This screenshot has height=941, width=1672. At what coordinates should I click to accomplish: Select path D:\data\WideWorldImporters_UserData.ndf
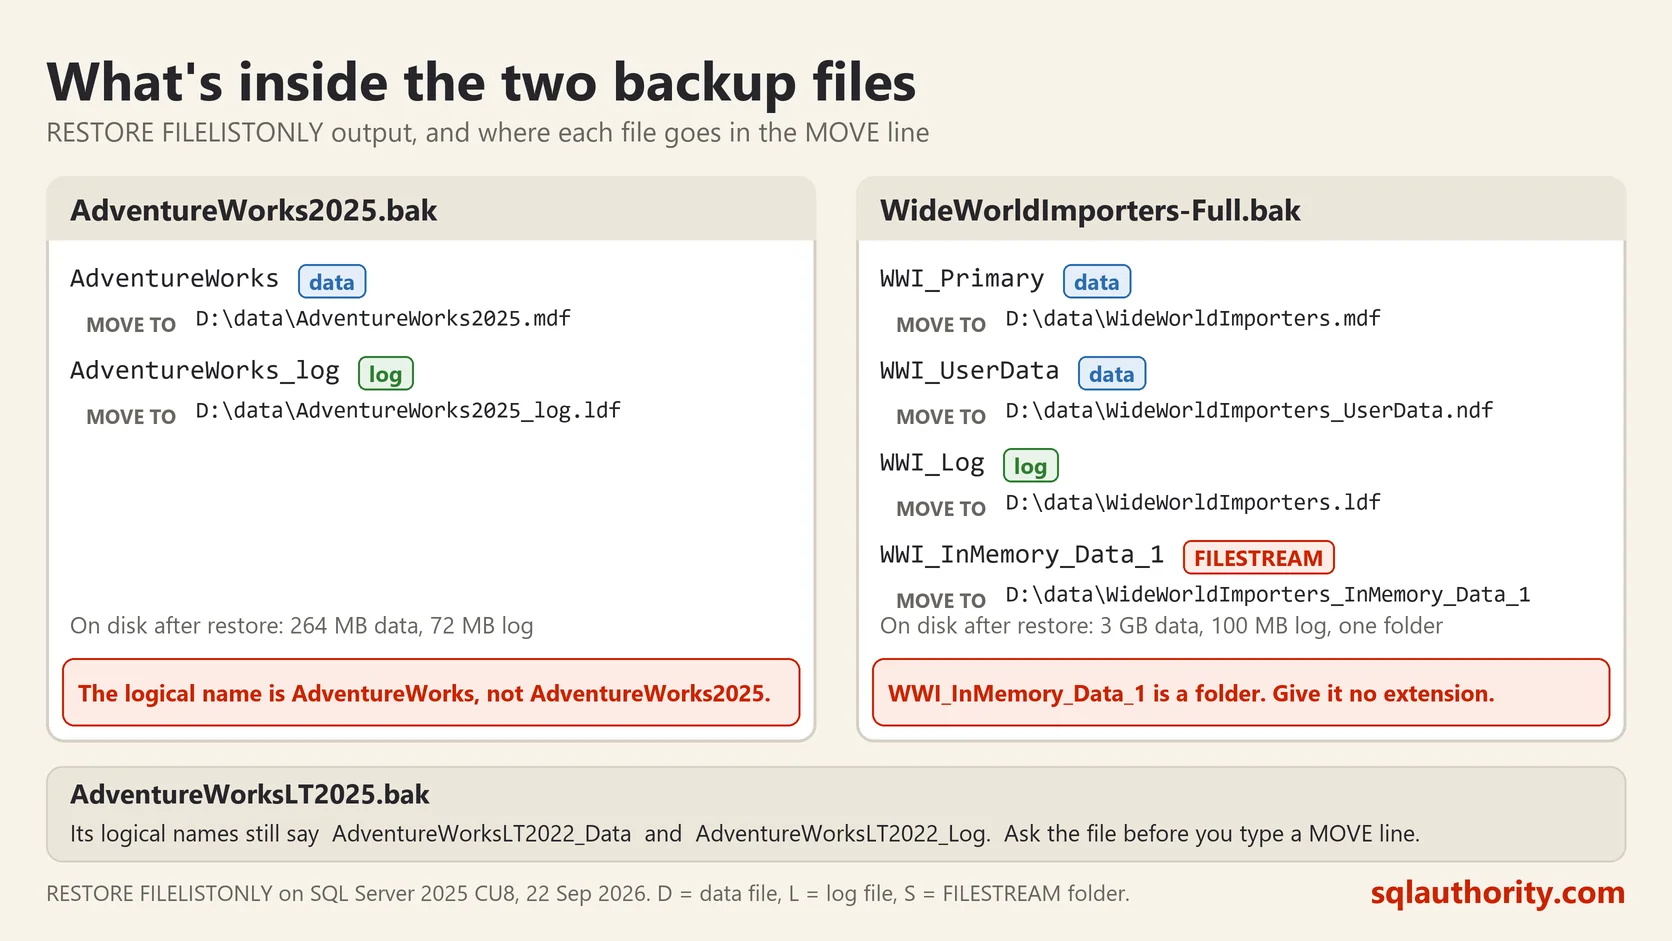pyautogui.click(x=1249, y=411)
